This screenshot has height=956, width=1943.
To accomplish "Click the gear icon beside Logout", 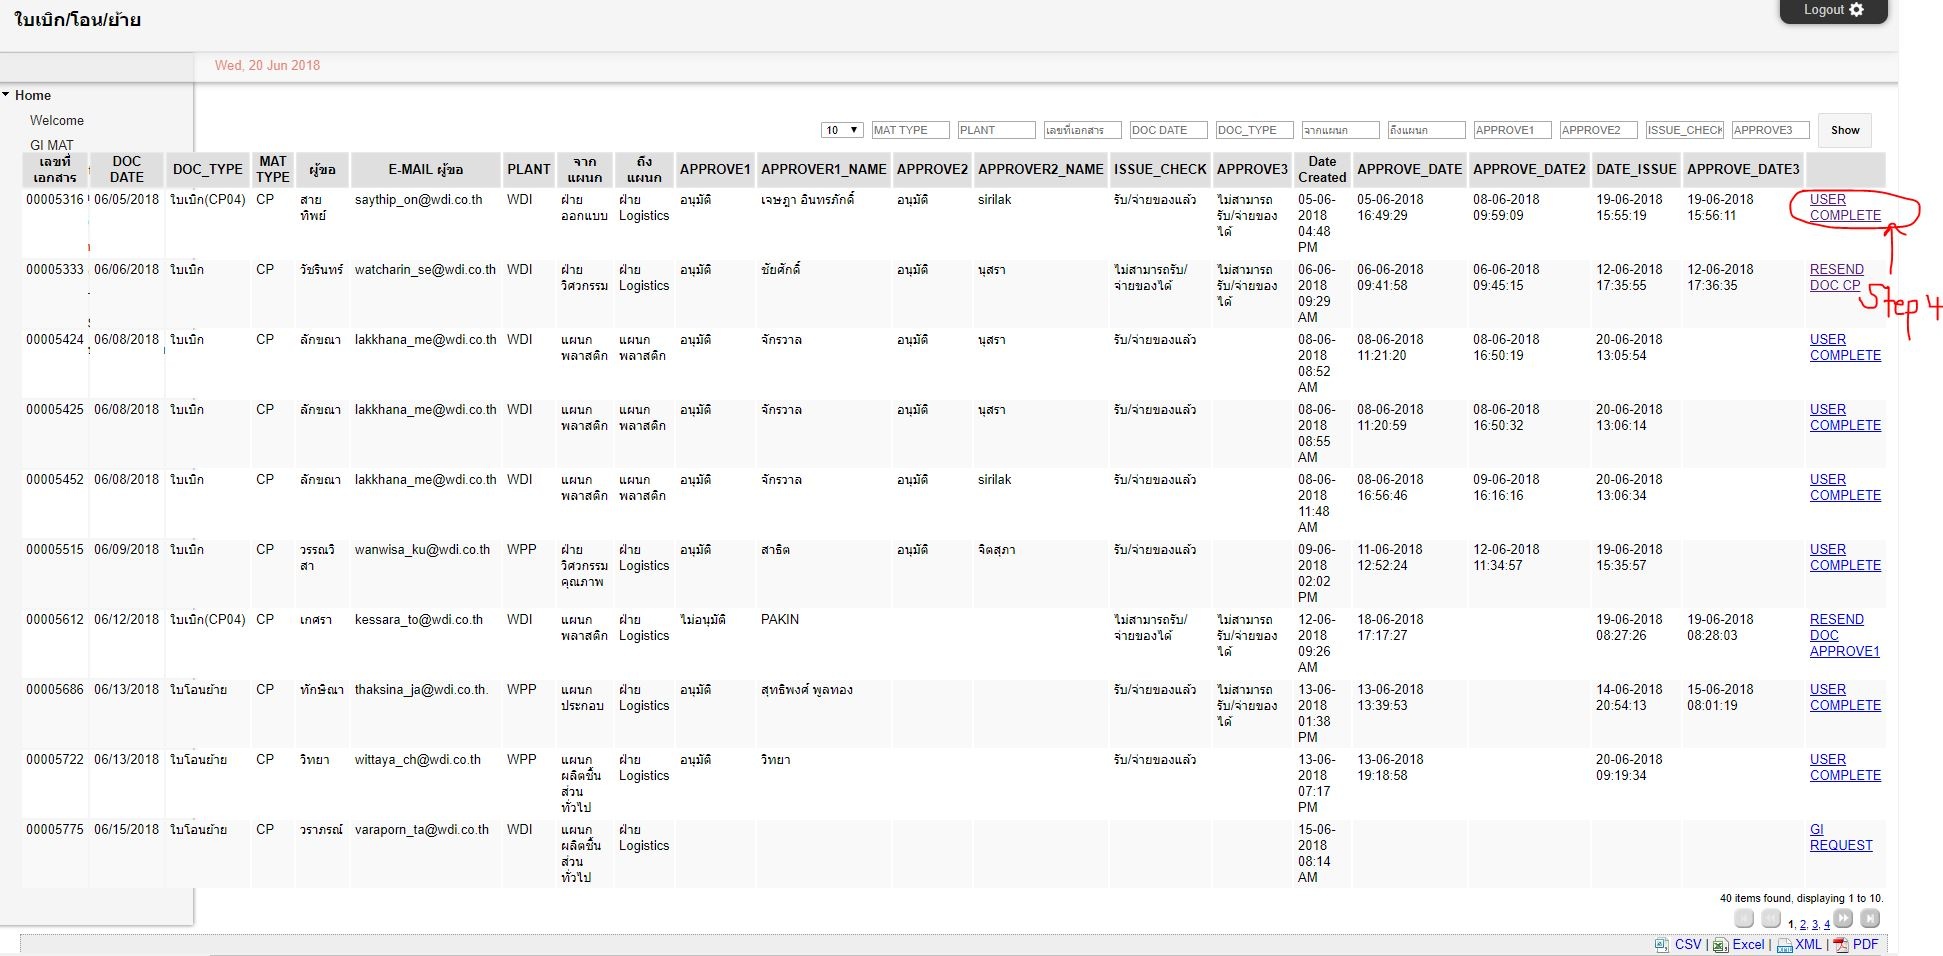I will click(x=1857, y=10).
